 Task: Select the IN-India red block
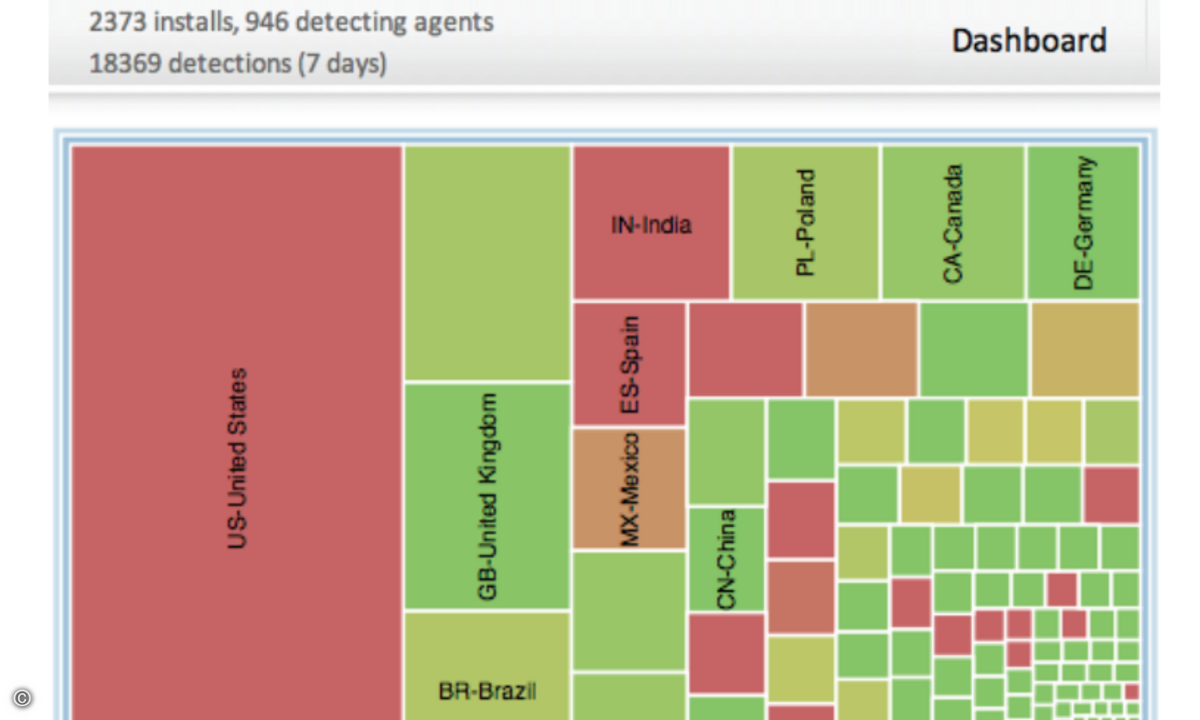click(x=651, y=222)
